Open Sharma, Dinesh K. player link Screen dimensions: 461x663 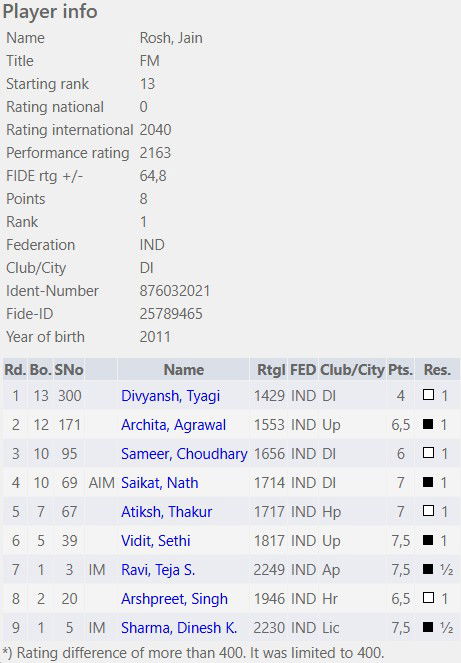[178, 627]
